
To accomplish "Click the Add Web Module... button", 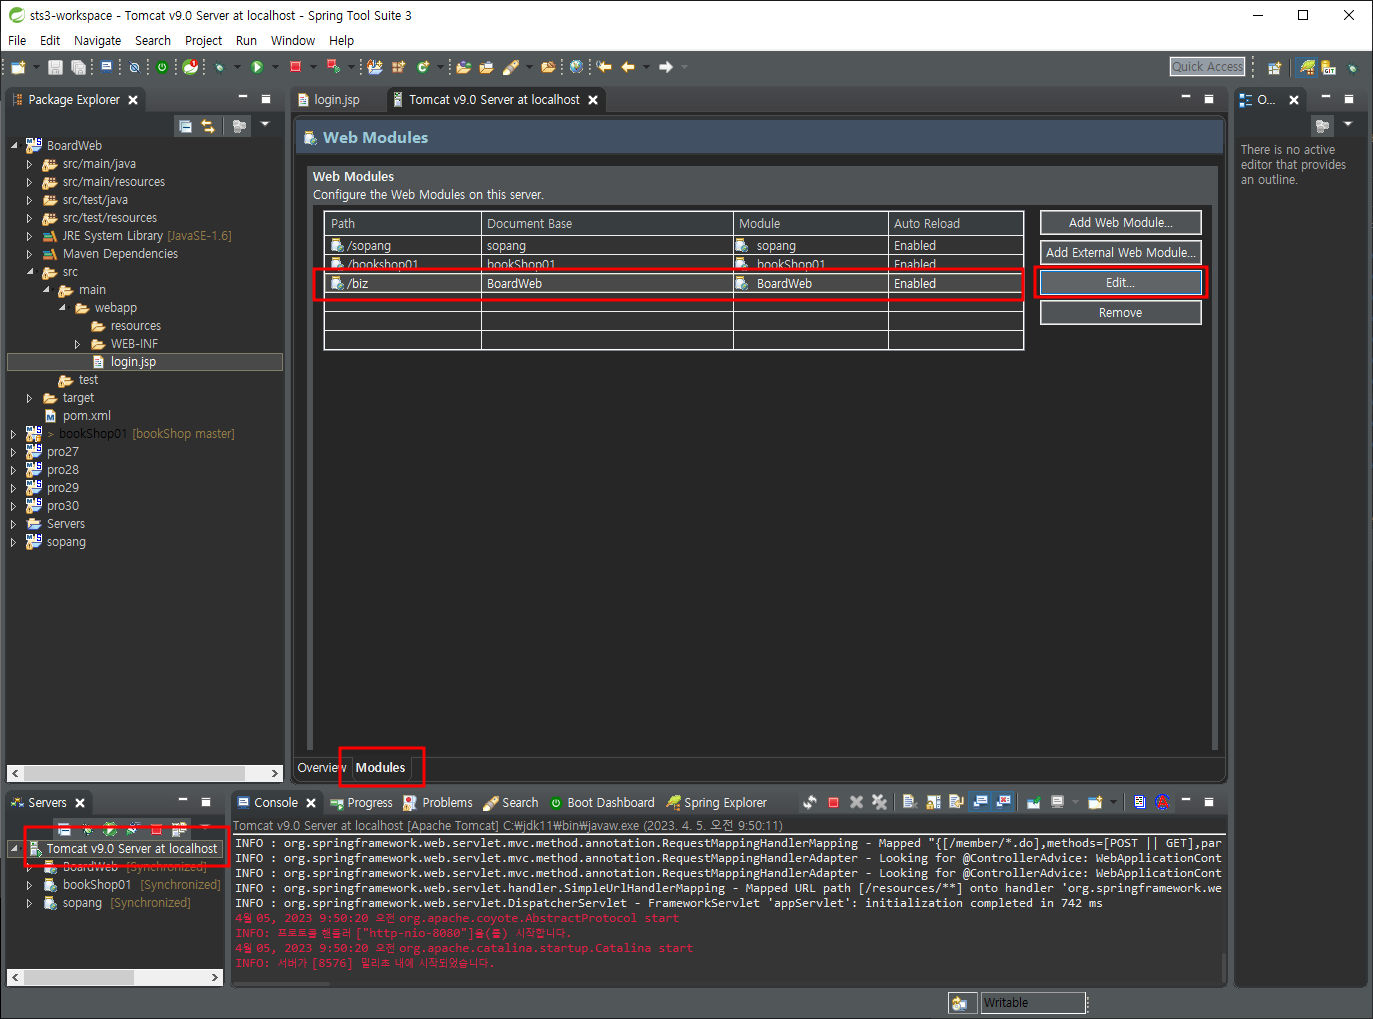I will point(1120,223).
